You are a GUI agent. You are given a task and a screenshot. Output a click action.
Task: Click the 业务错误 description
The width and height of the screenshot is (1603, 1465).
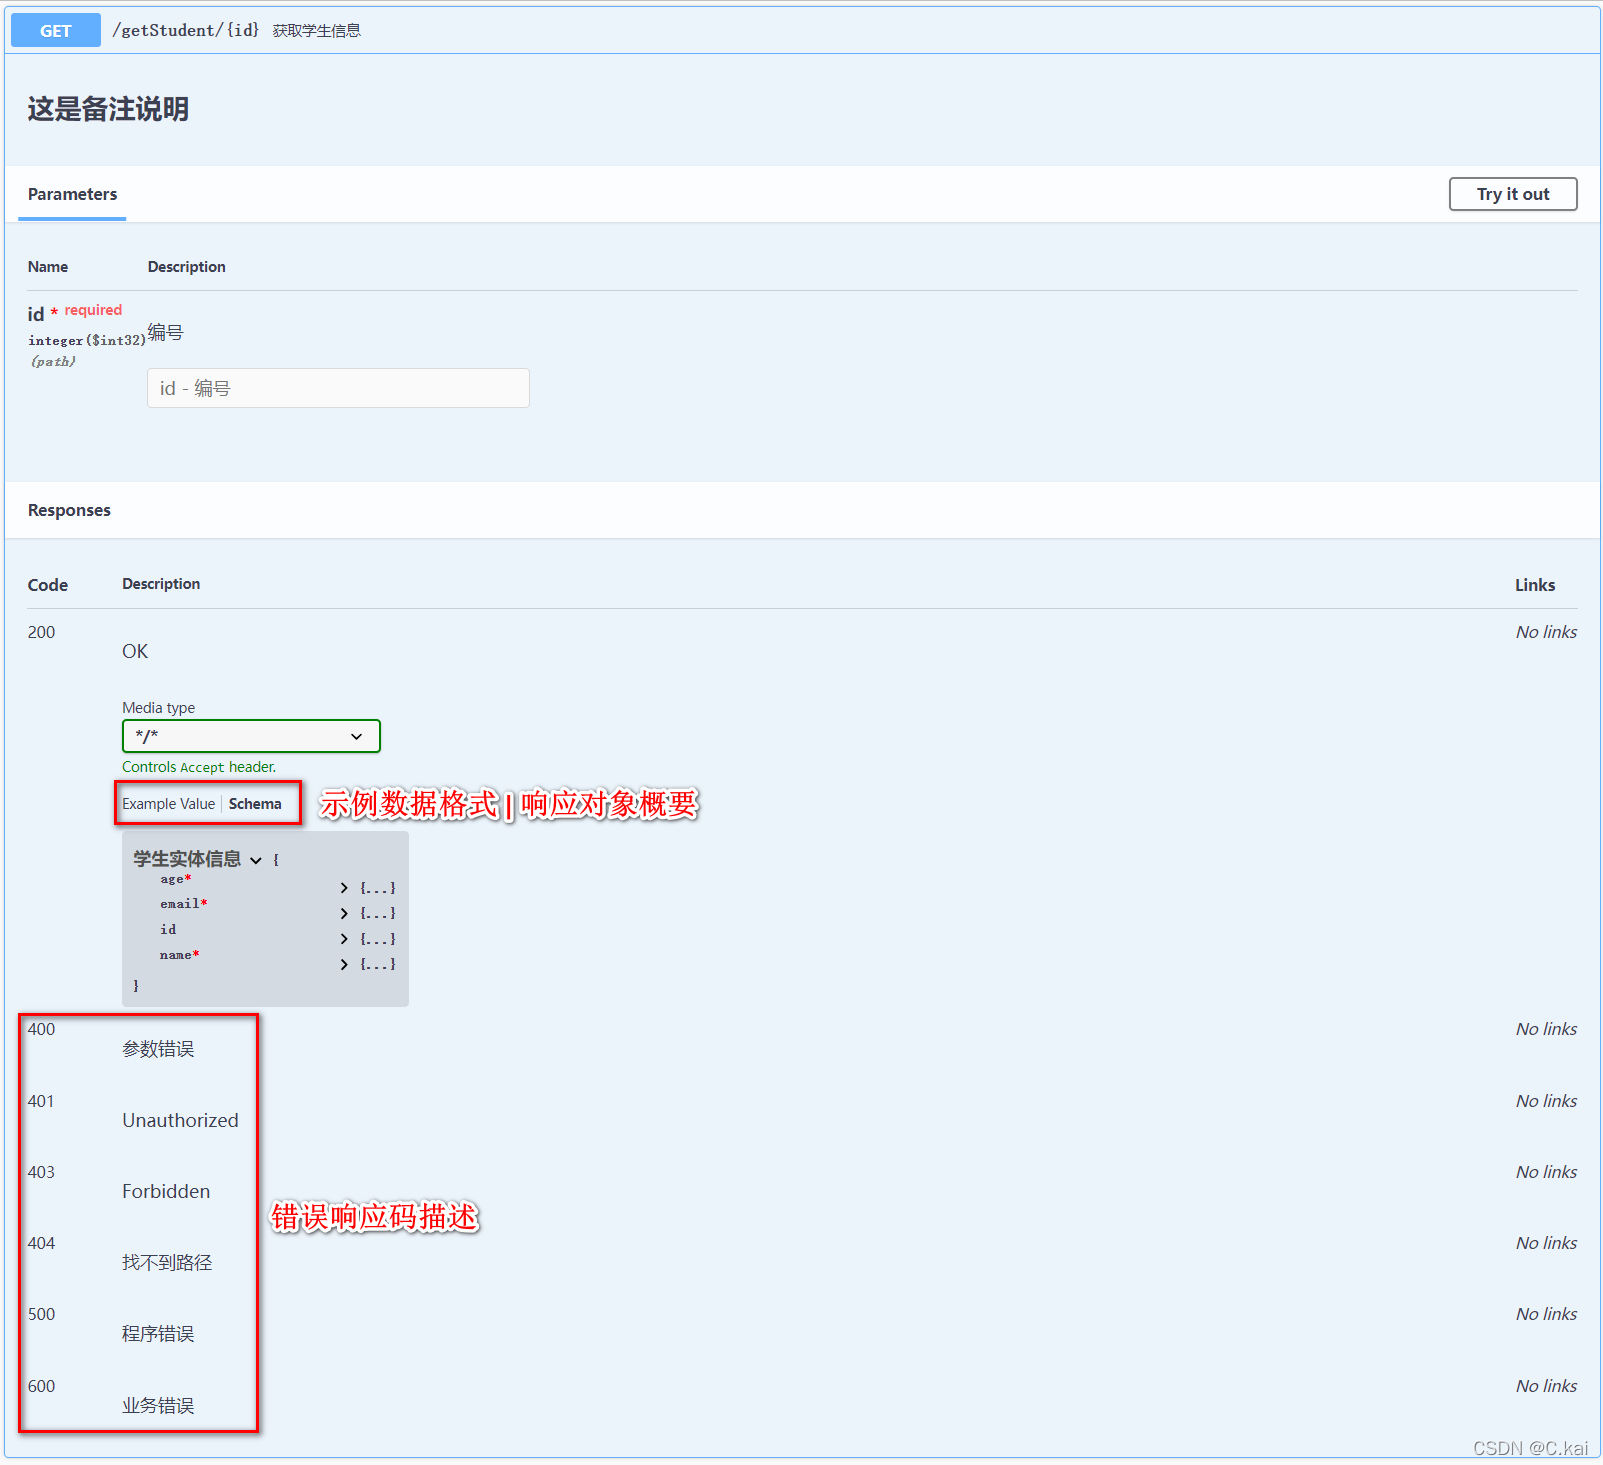[158, 1406]
